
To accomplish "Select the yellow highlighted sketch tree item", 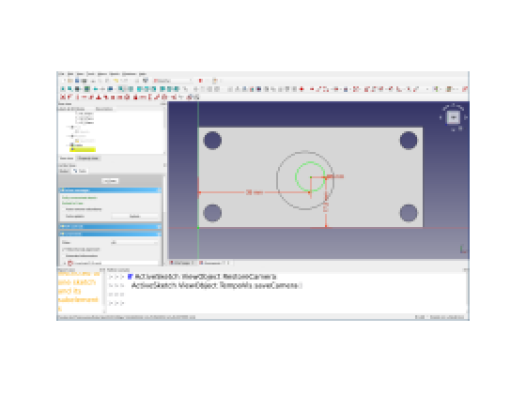I will click(83, 150).
